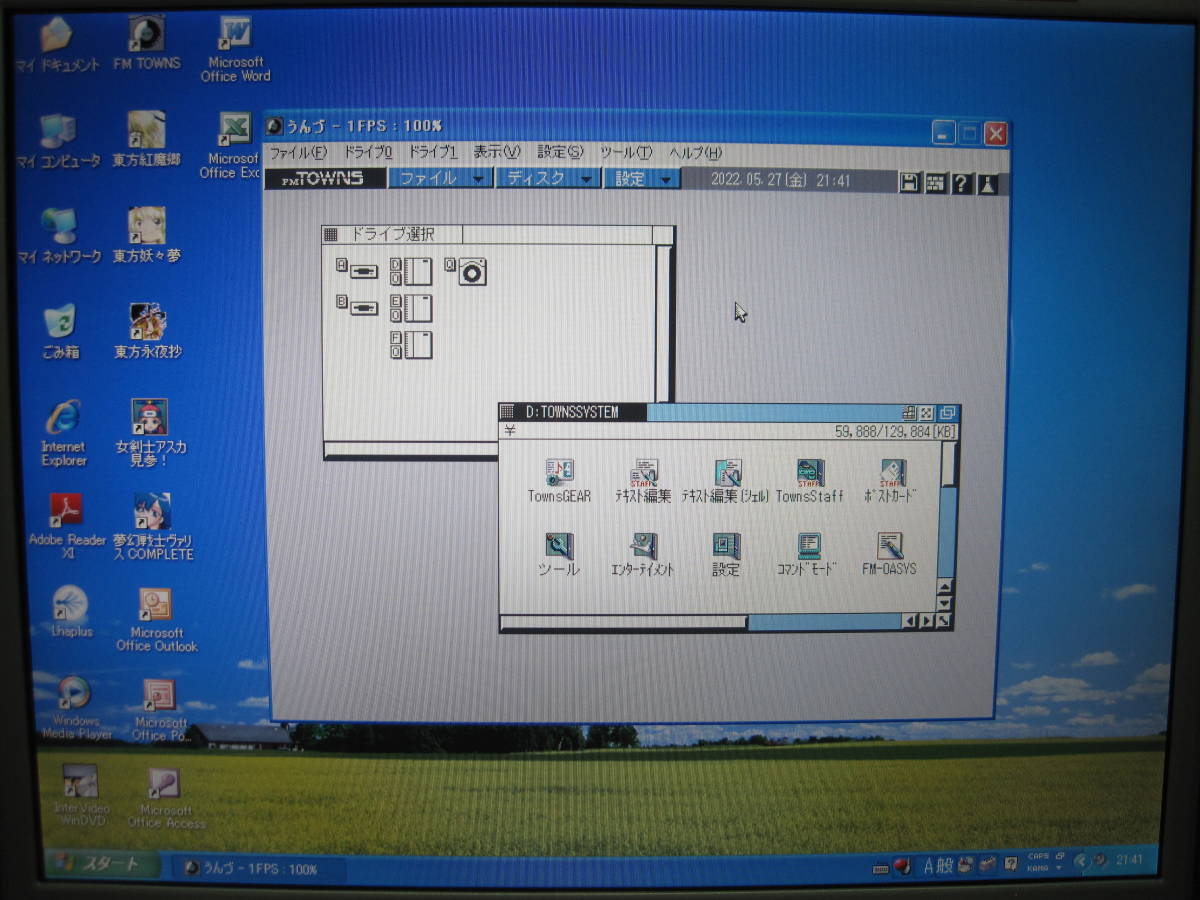Open the 東方永夜抄 desktop shortcut
This screenshot has height=900, width=1200.
pos(148,331)
